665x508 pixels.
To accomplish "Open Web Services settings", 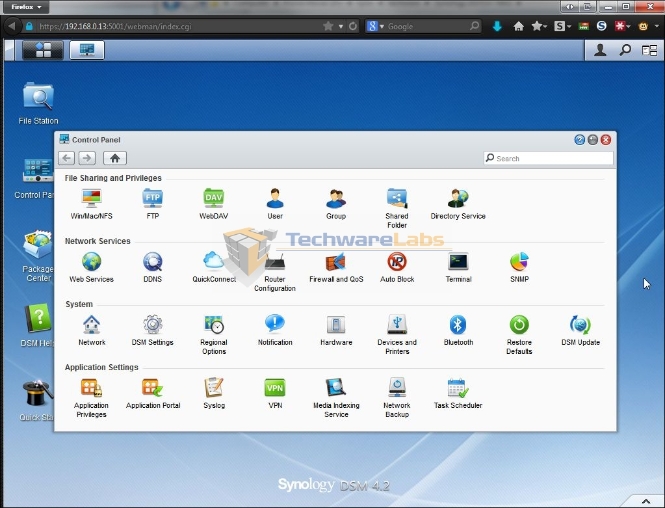I will (x=91, y=267).
